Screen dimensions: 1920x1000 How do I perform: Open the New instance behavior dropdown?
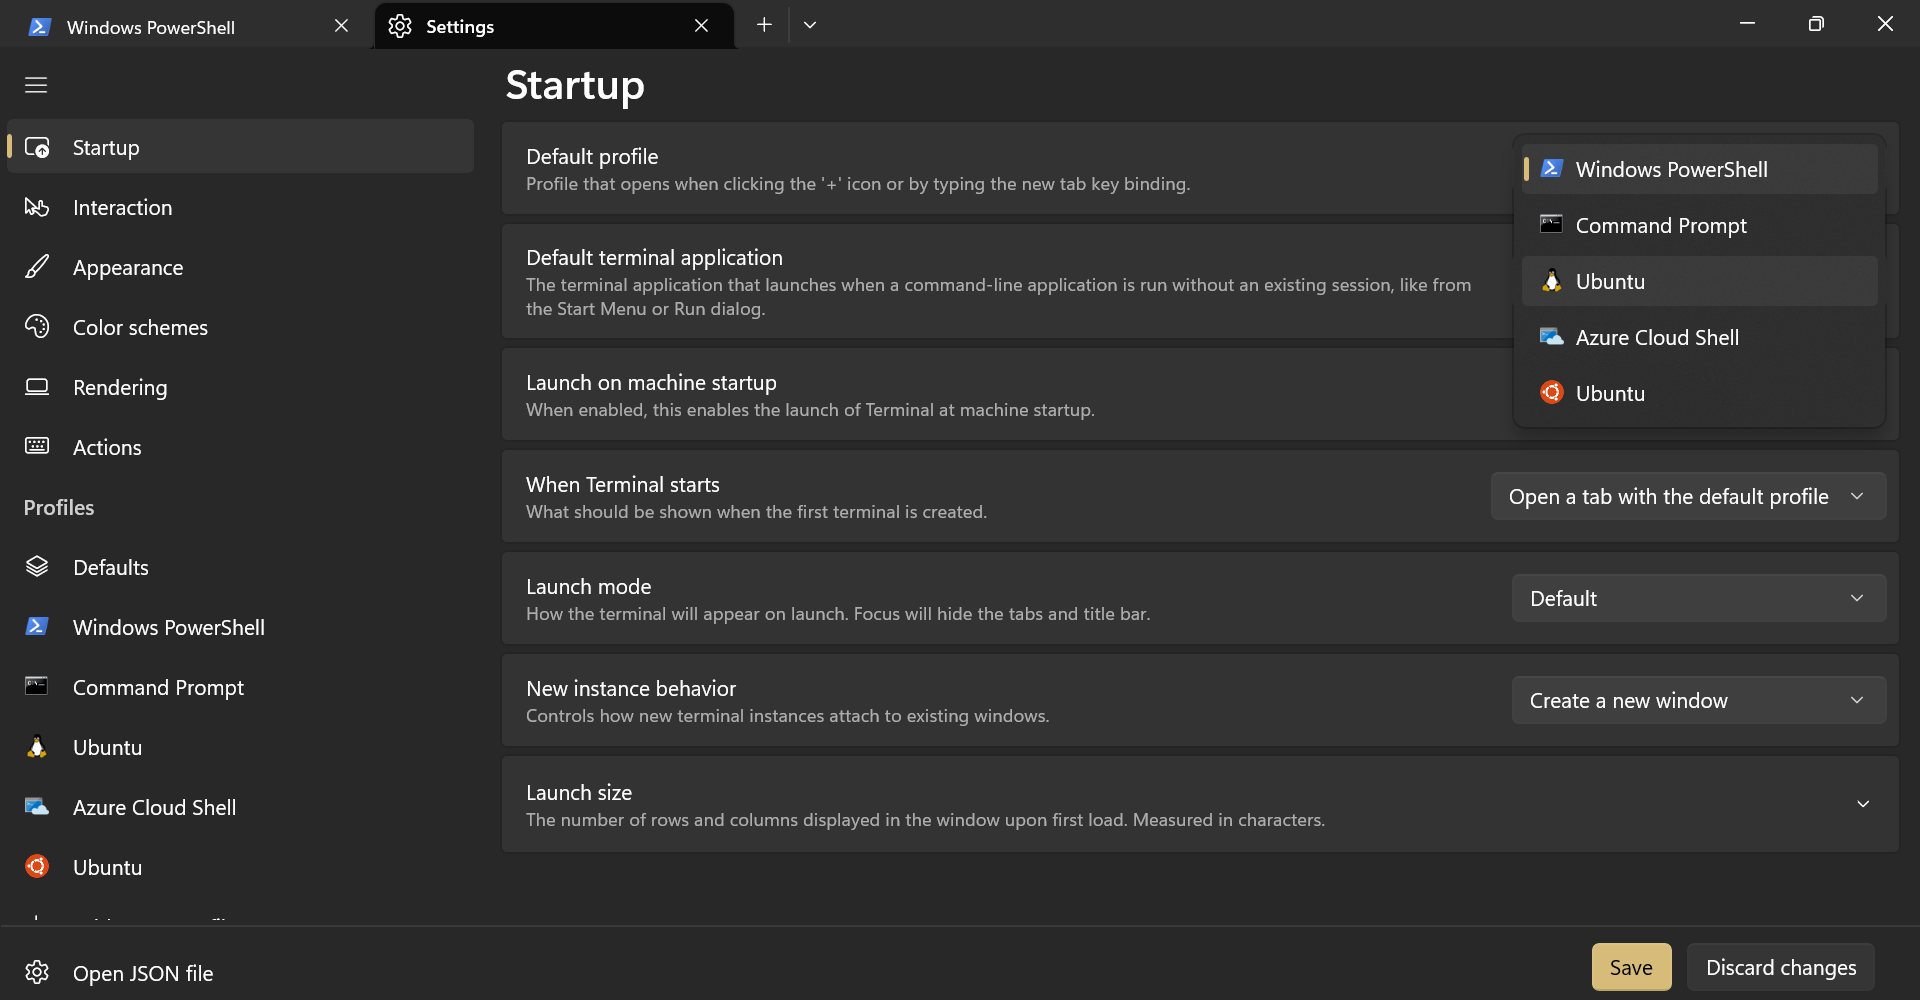1698,700
